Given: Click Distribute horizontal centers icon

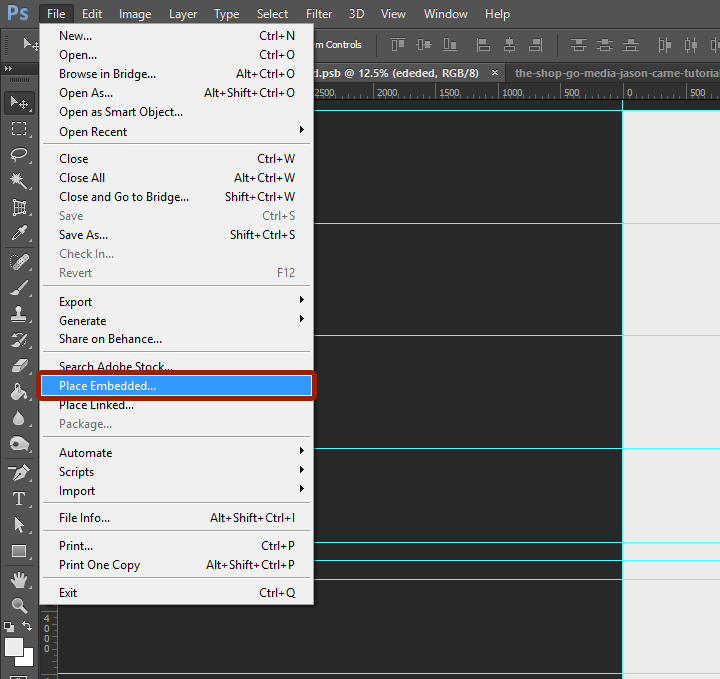Looking at the screenshot, I should [691, 45].
